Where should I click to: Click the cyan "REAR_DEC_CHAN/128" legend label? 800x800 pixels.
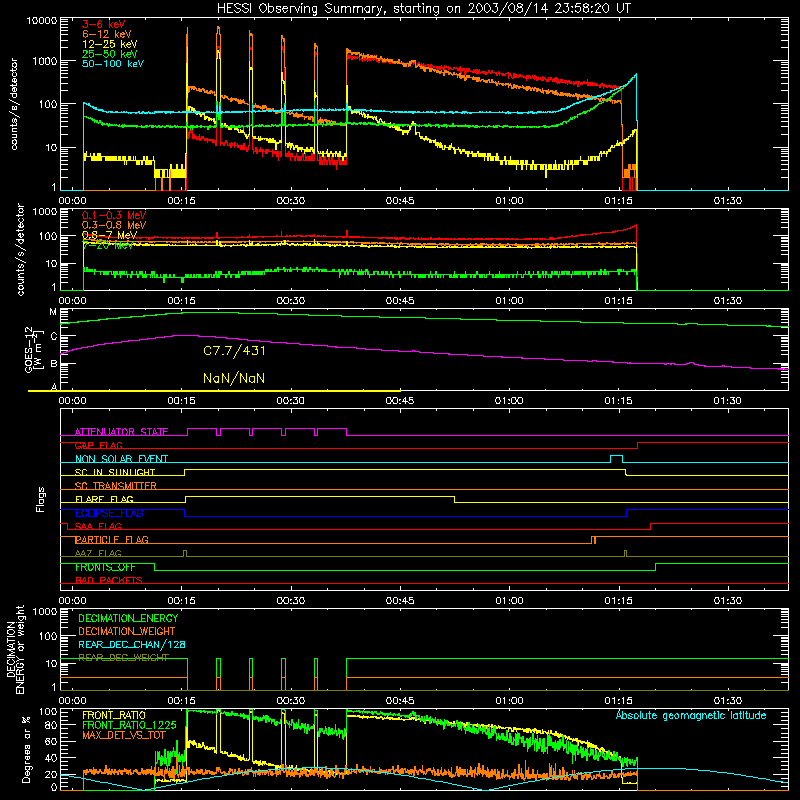point(132,645)
